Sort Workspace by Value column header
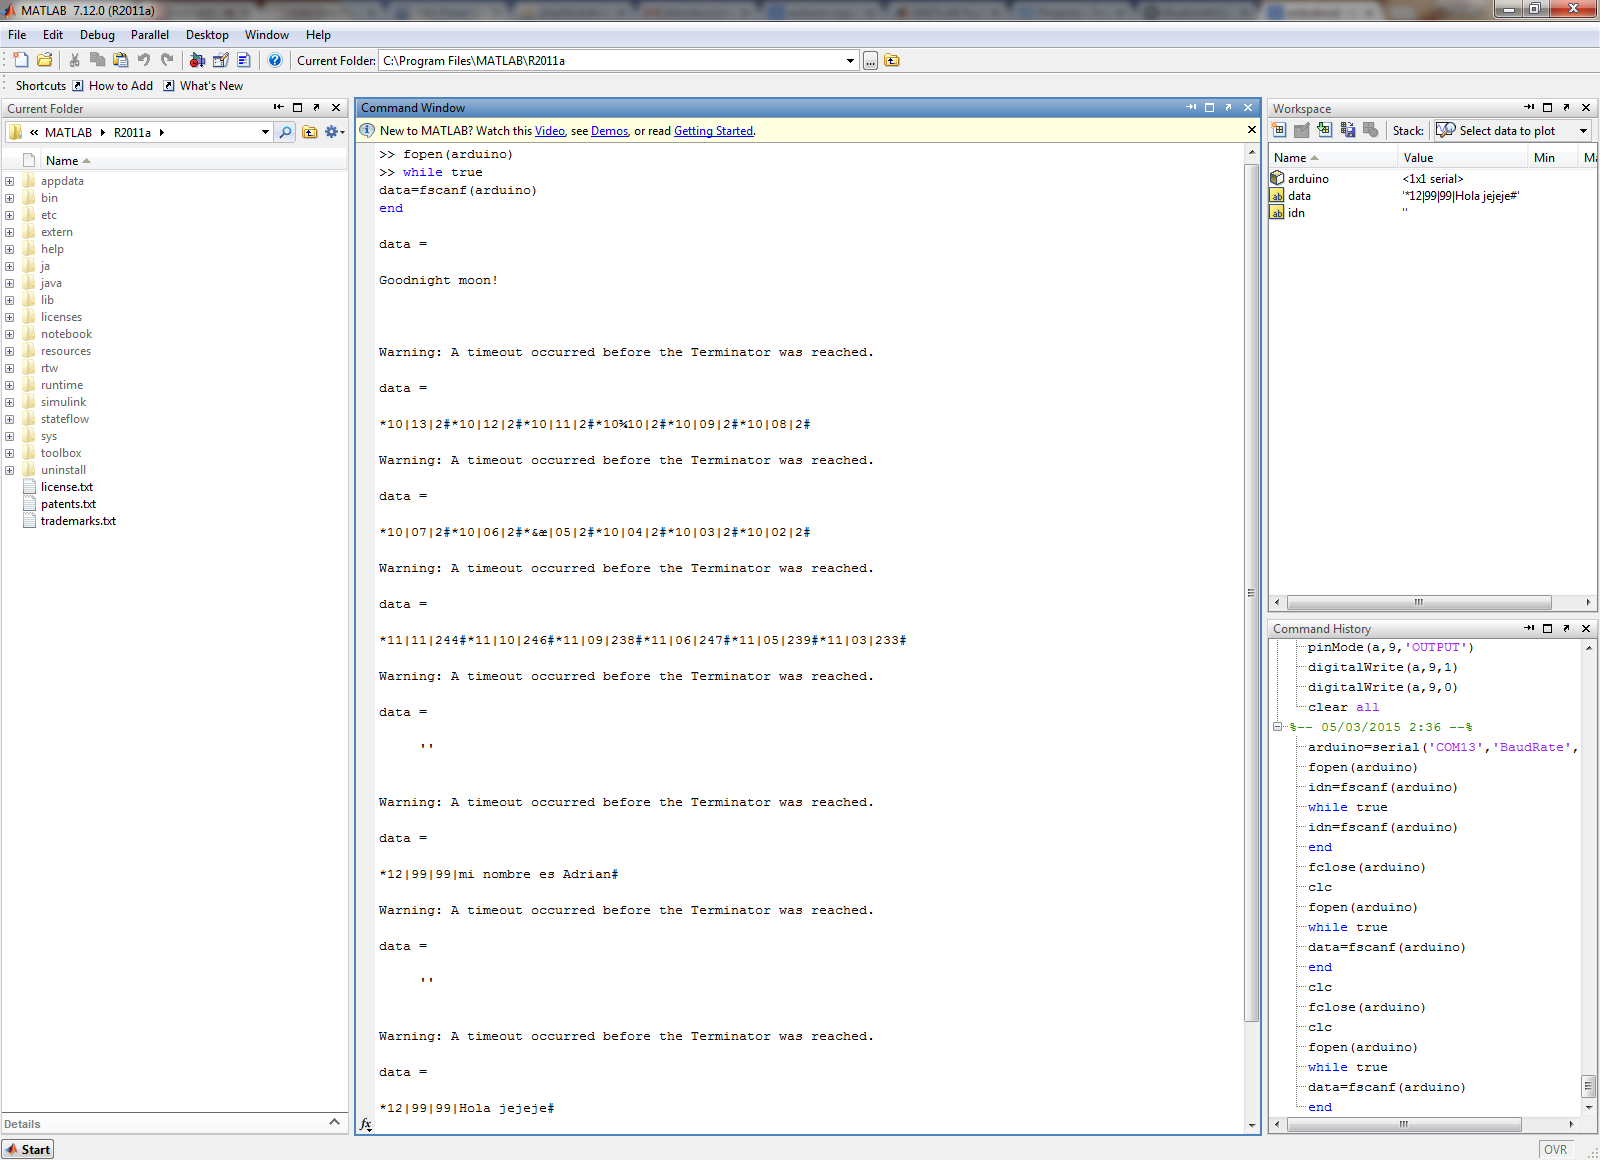The height and width of the screenshot is (1160, 1601). point(1462,158)
